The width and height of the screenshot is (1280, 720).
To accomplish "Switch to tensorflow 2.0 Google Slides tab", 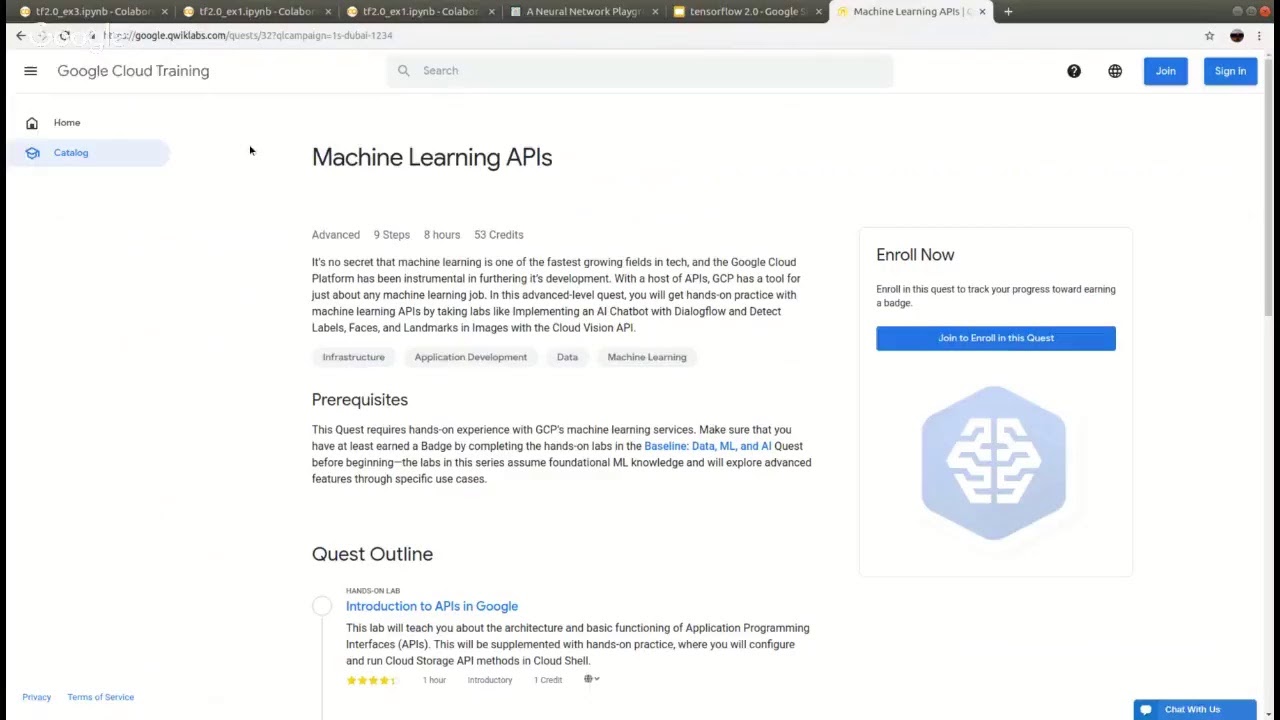I will coord(746,12).
